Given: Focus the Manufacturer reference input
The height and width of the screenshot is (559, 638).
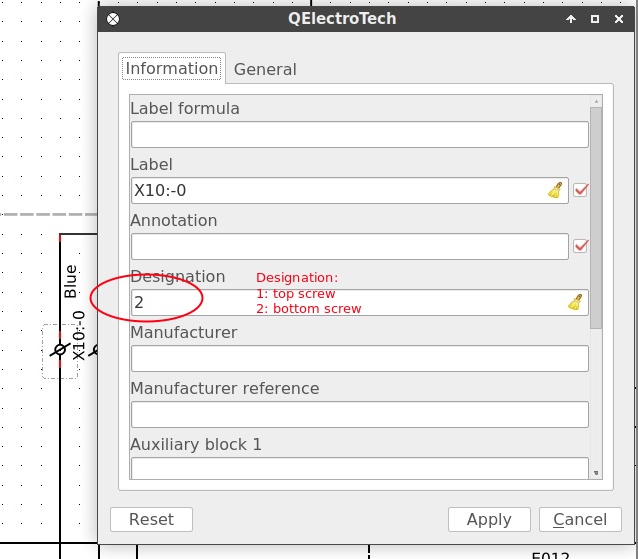Looking at the screenshot, I should click(x=359, y=414).
